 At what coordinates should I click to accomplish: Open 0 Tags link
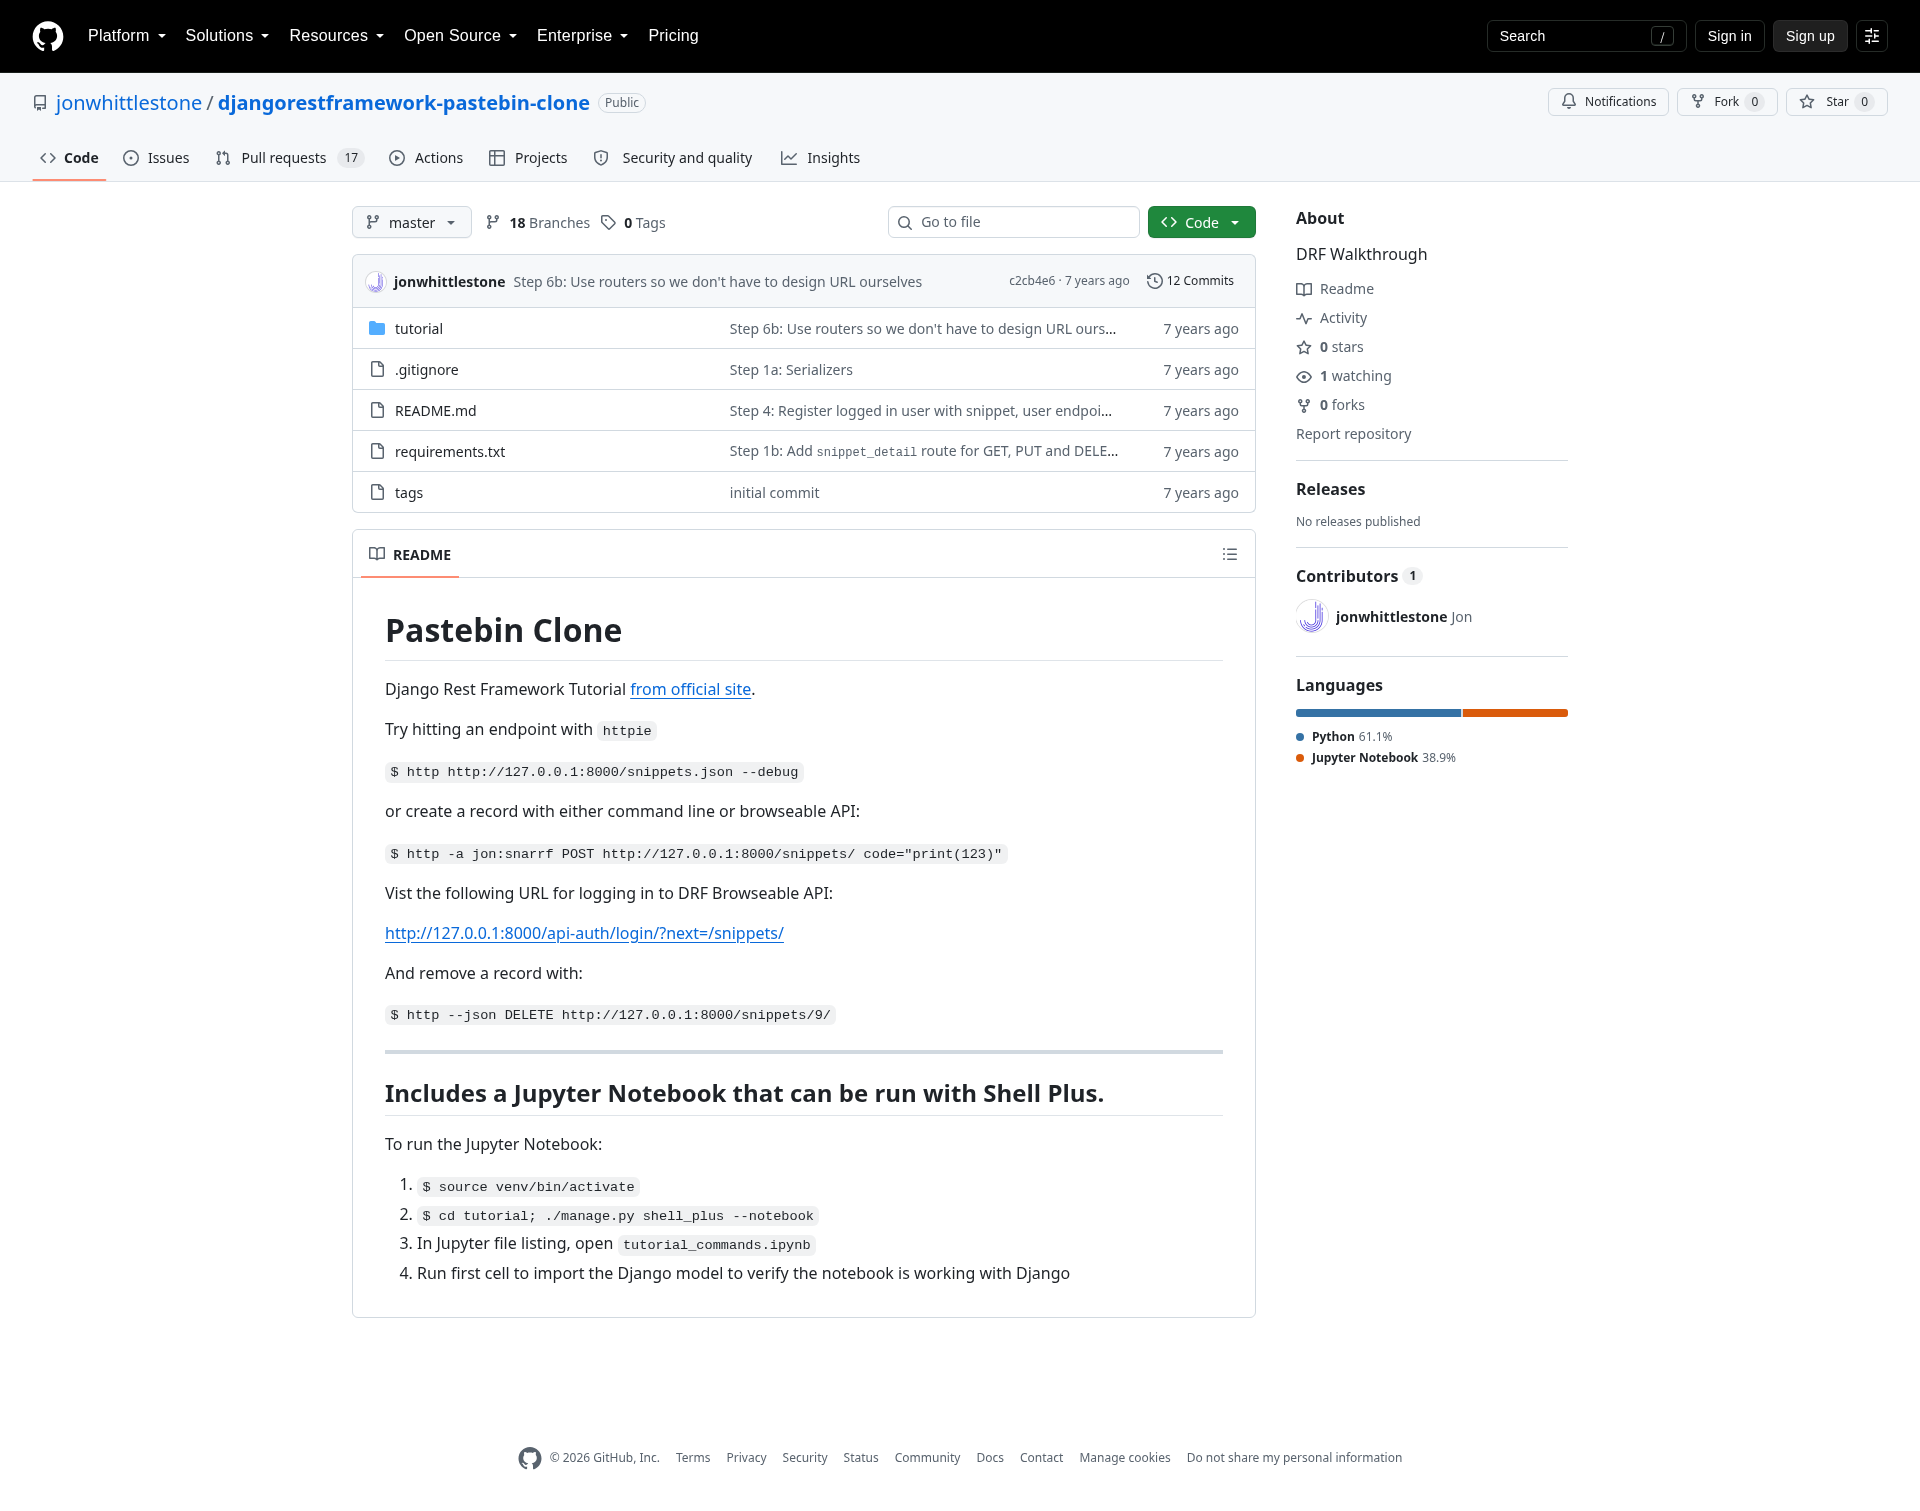633,223
